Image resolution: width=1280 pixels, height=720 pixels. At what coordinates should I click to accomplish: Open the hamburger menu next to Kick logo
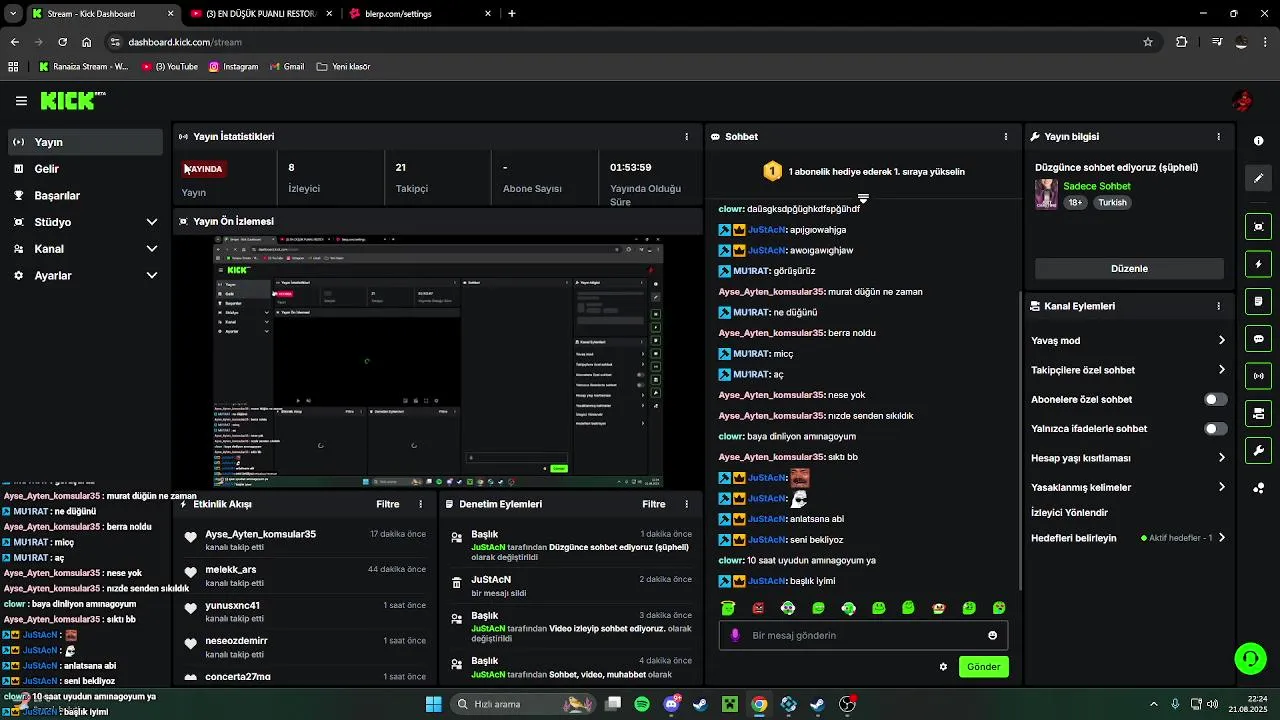click(x=21, y=101)
